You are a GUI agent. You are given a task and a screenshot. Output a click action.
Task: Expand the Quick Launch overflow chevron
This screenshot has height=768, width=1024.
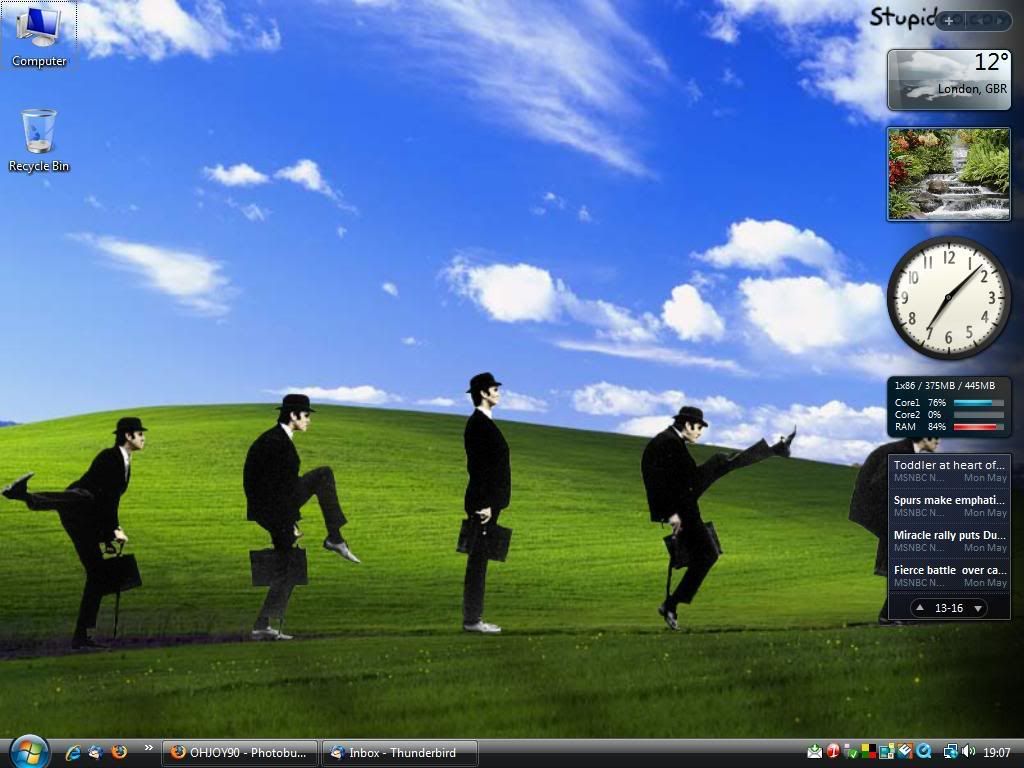pos(149,748)
